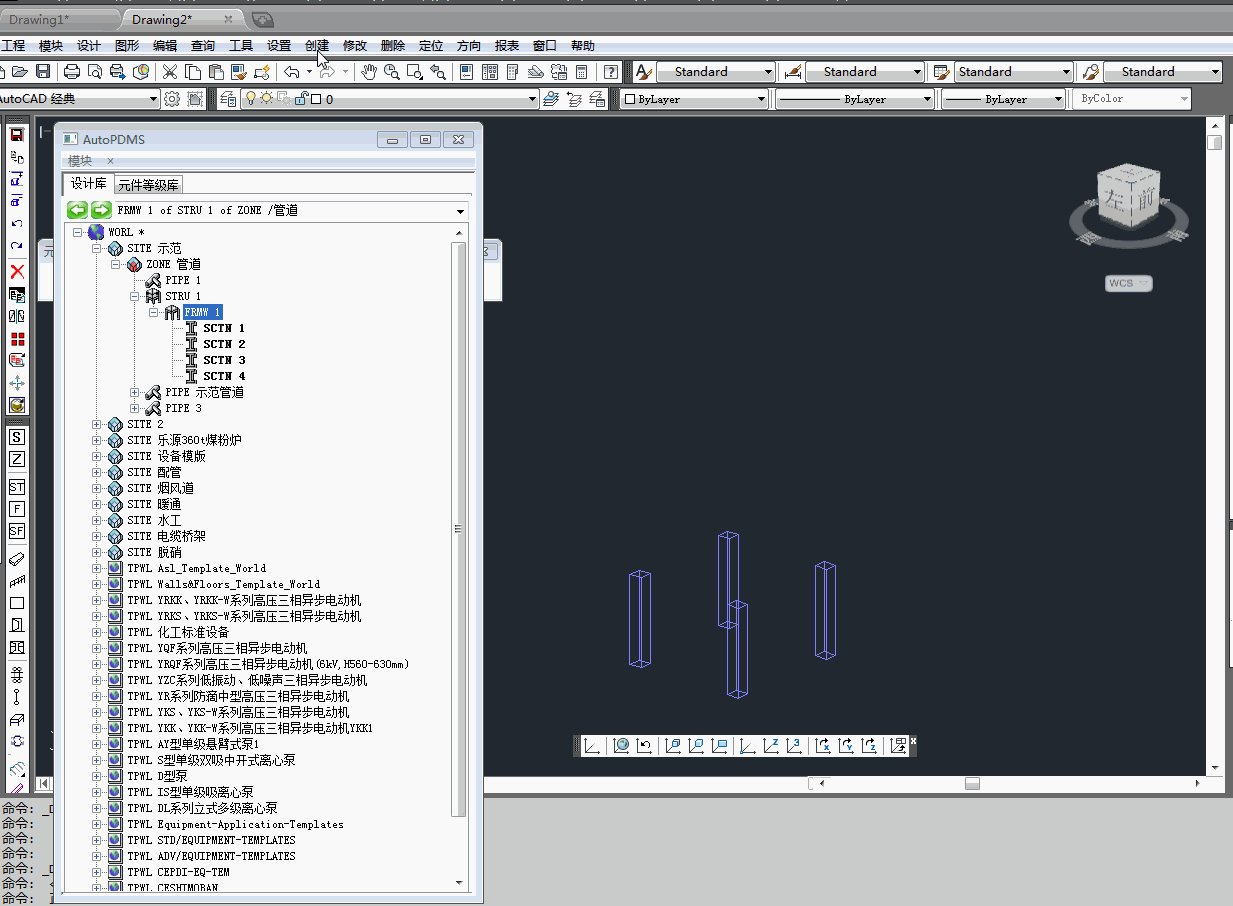1233x906 pixels.
Task: Collapse the FRMW 1 tree node
Action: tap(154, 312)
